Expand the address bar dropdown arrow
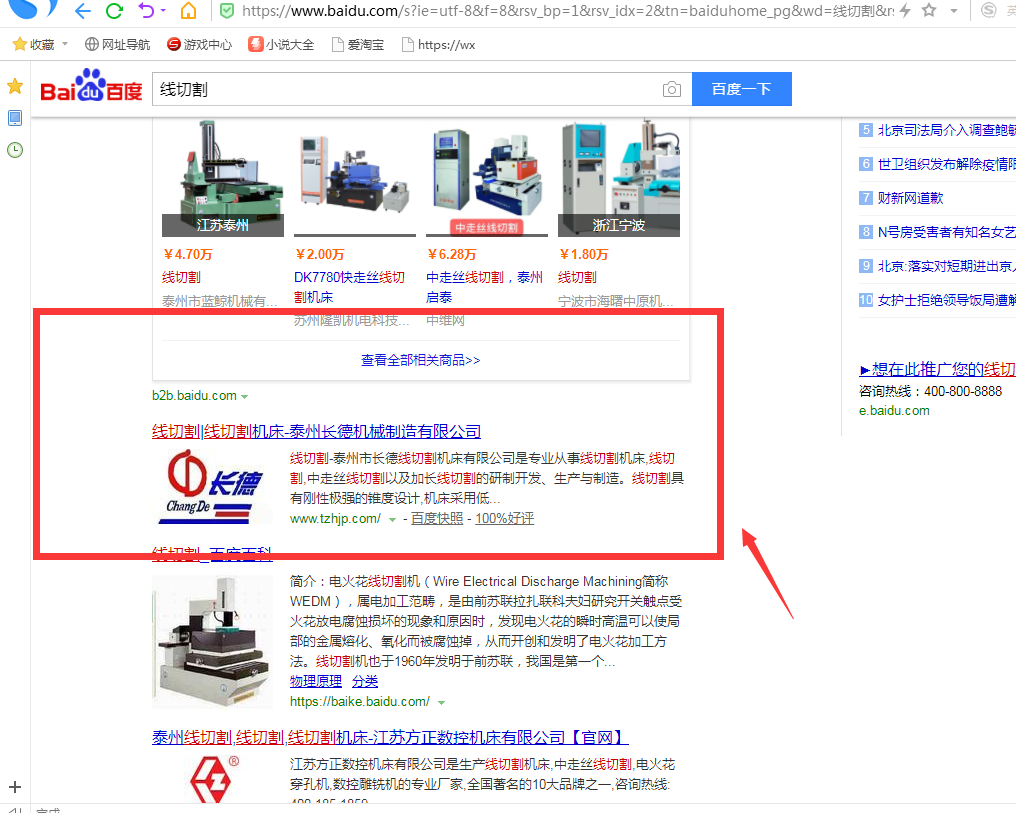 click(x=954, y=11)
